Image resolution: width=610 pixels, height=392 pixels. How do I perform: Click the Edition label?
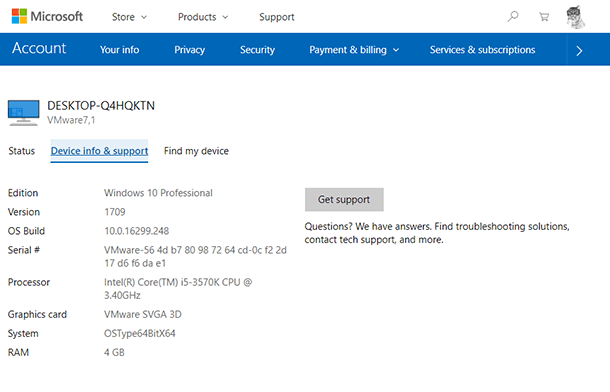tap(23, 193)
